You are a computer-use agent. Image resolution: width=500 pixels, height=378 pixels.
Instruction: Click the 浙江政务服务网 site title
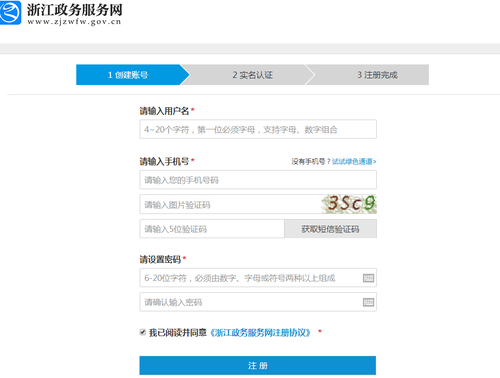tap(75, 9)
